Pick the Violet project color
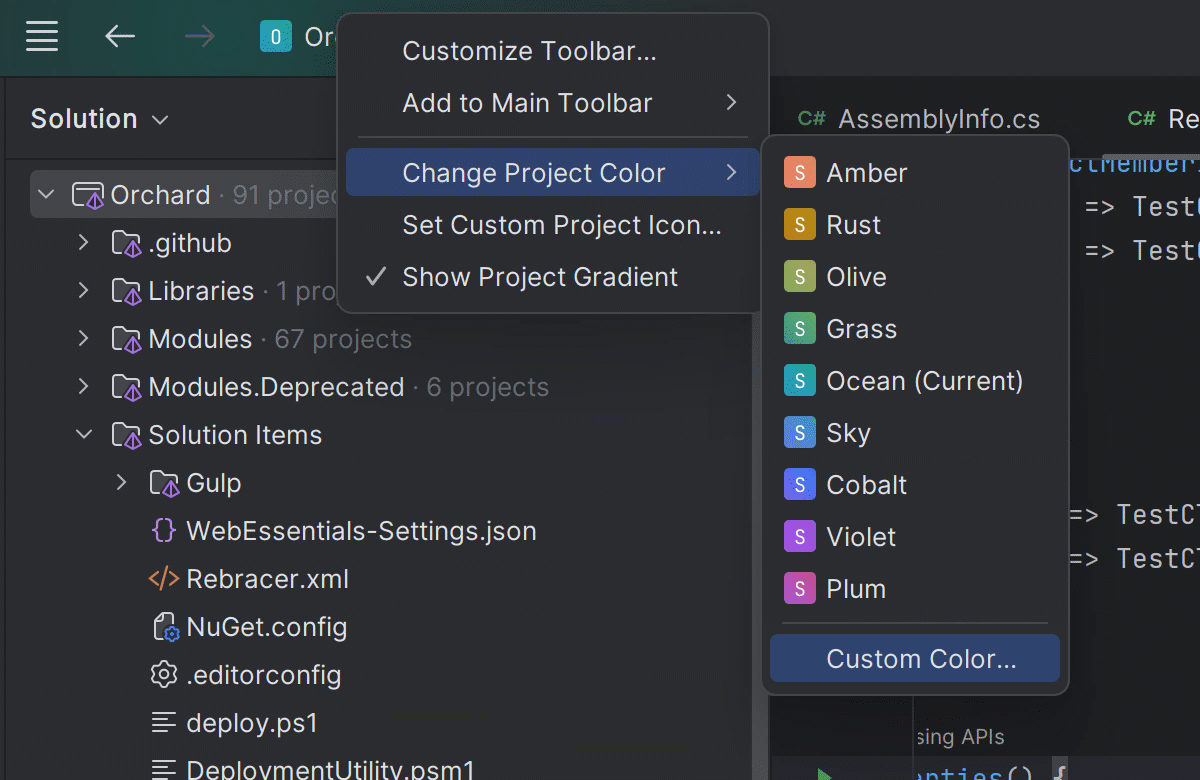Viewport: 1200px width, 780px height. click(861, 537)
